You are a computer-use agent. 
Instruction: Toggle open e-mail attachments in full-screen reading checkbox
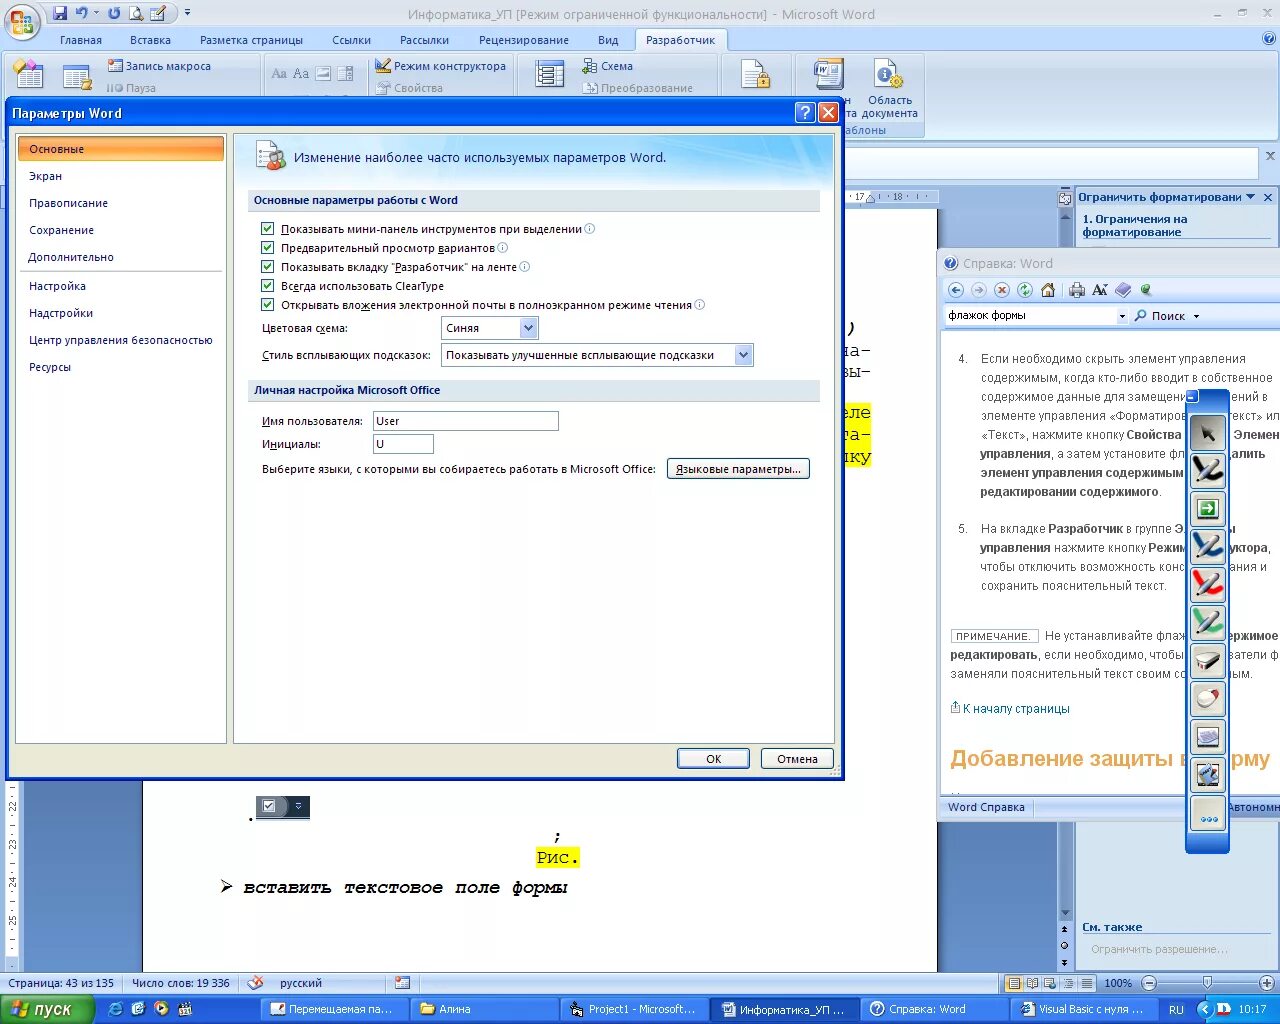pos(267,305)
